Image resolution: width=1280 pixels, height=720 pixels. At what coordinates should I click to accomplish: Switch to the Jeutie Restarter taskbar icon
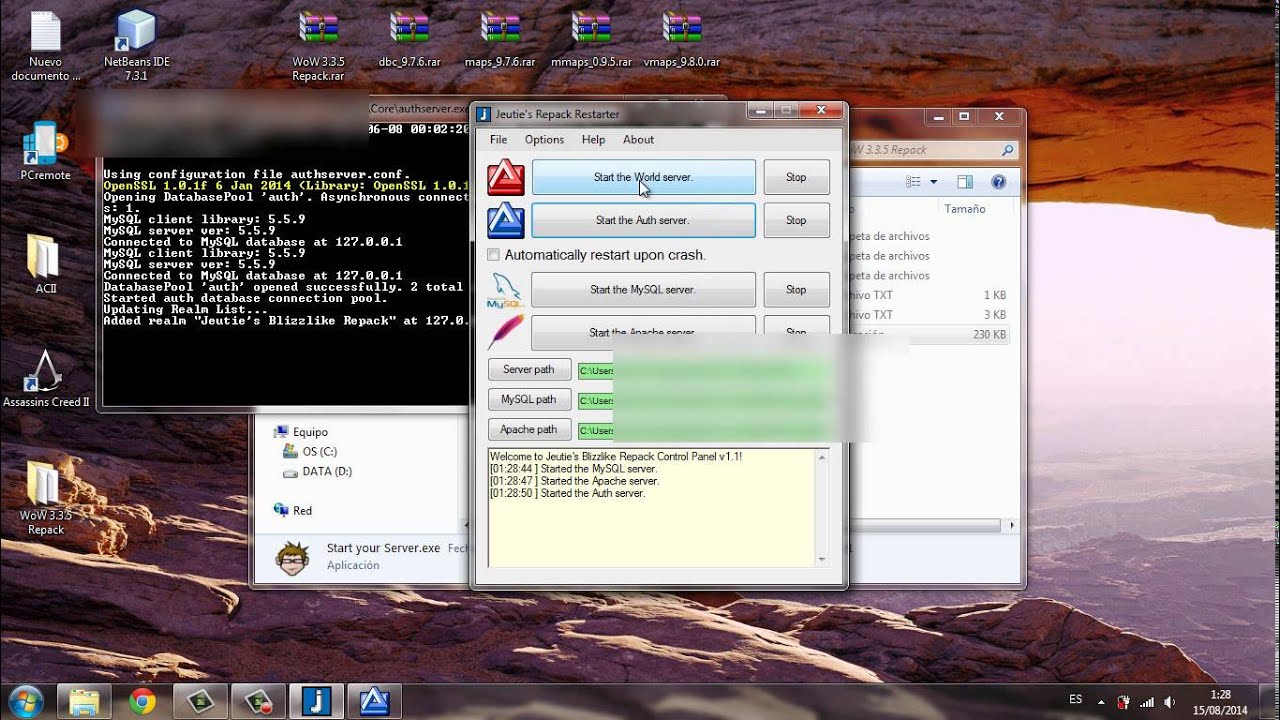316,701
